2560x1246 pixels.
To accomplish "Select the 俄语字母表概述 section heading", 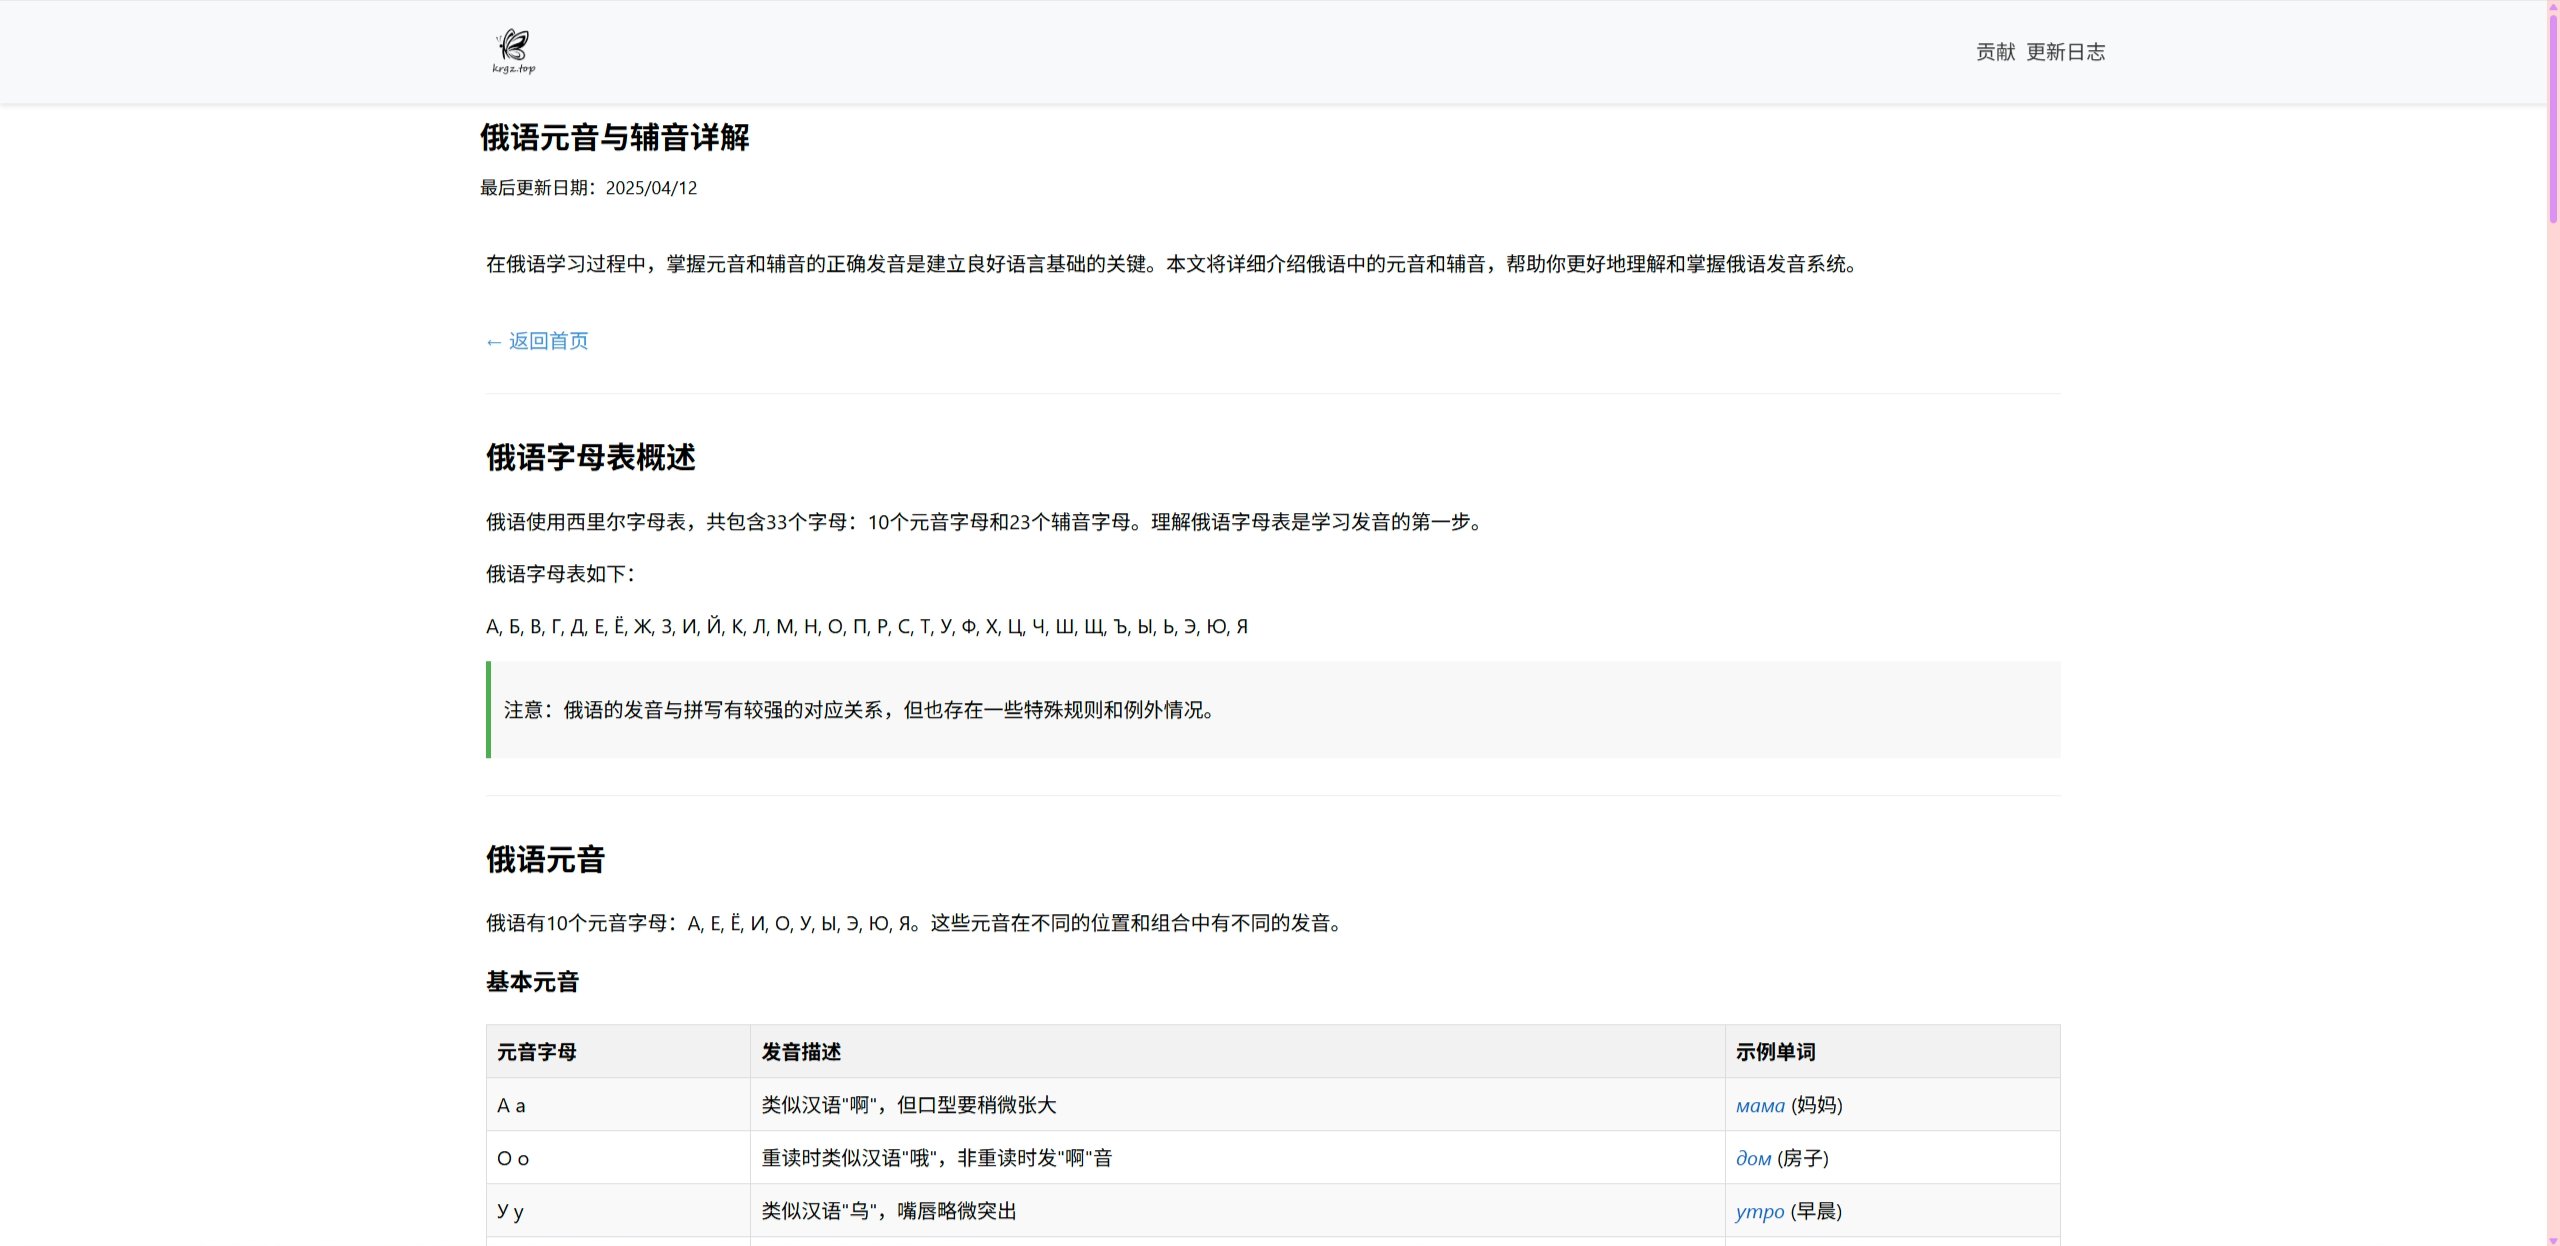I will coord(591,459).
